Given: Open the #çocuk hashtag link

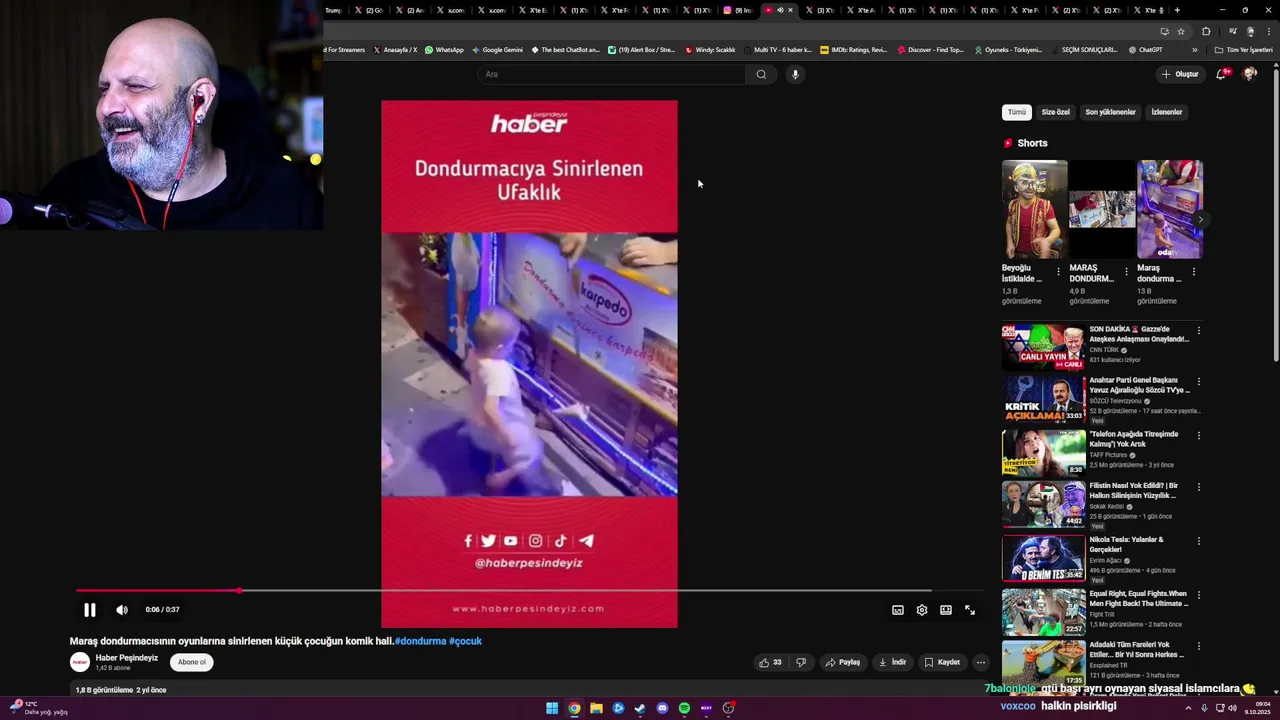Looking at the screenshot, I should coord(465,641).
